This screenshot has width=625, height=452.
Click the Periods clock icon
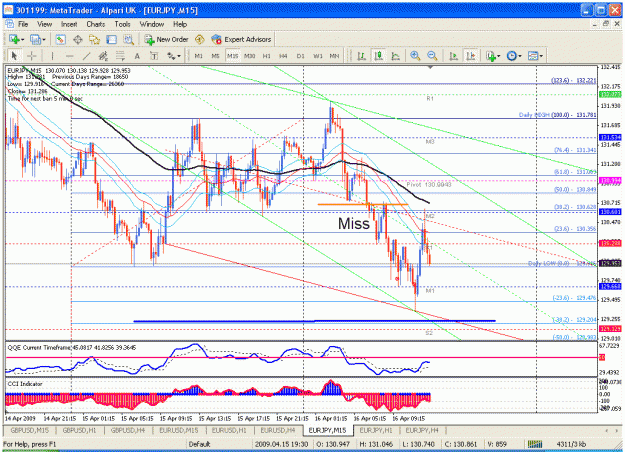(x=512, y=56)
